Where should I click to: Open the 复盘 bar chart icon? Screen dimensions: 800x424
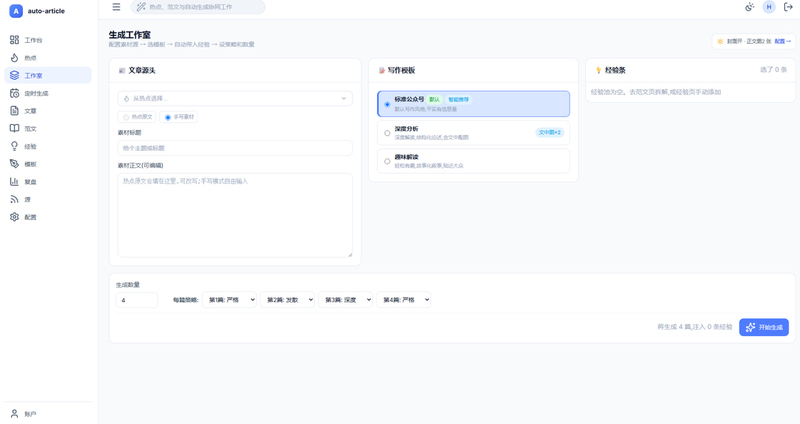[14, 181]
